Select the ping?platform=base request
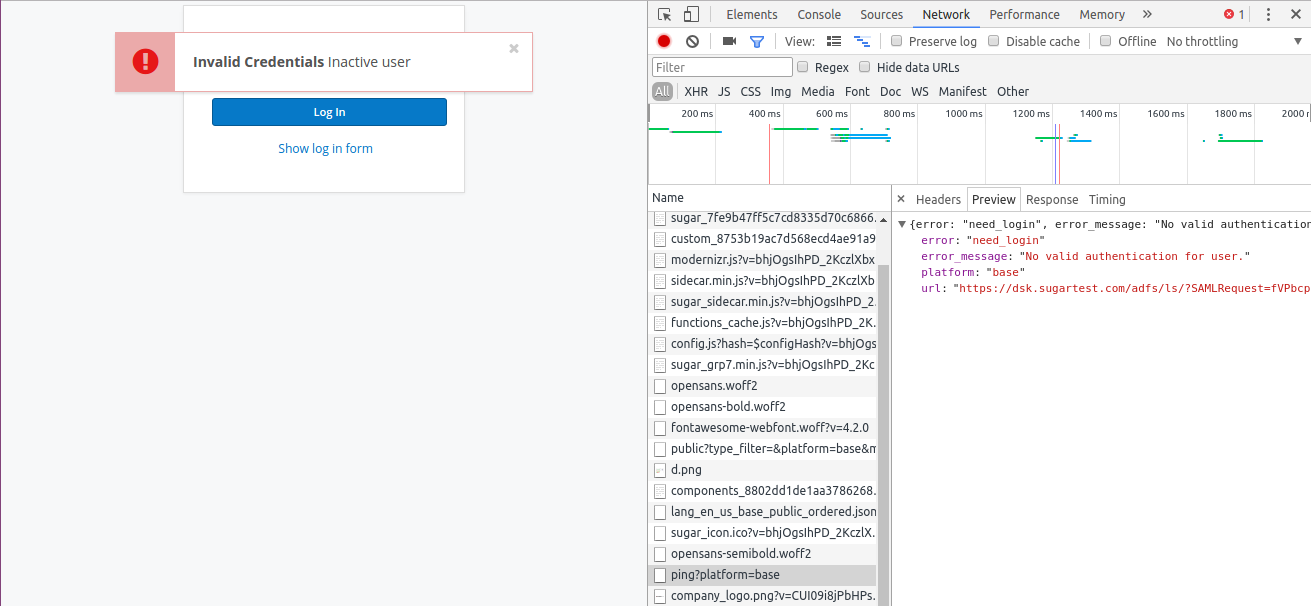 pos(762,575)
